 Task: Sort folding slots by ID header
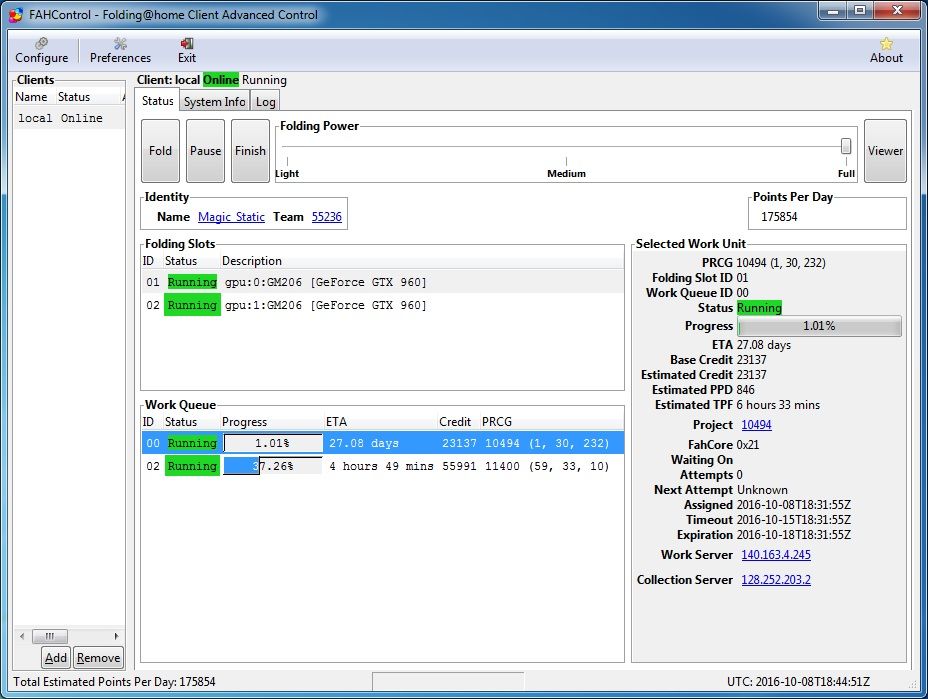pos(152,261)
